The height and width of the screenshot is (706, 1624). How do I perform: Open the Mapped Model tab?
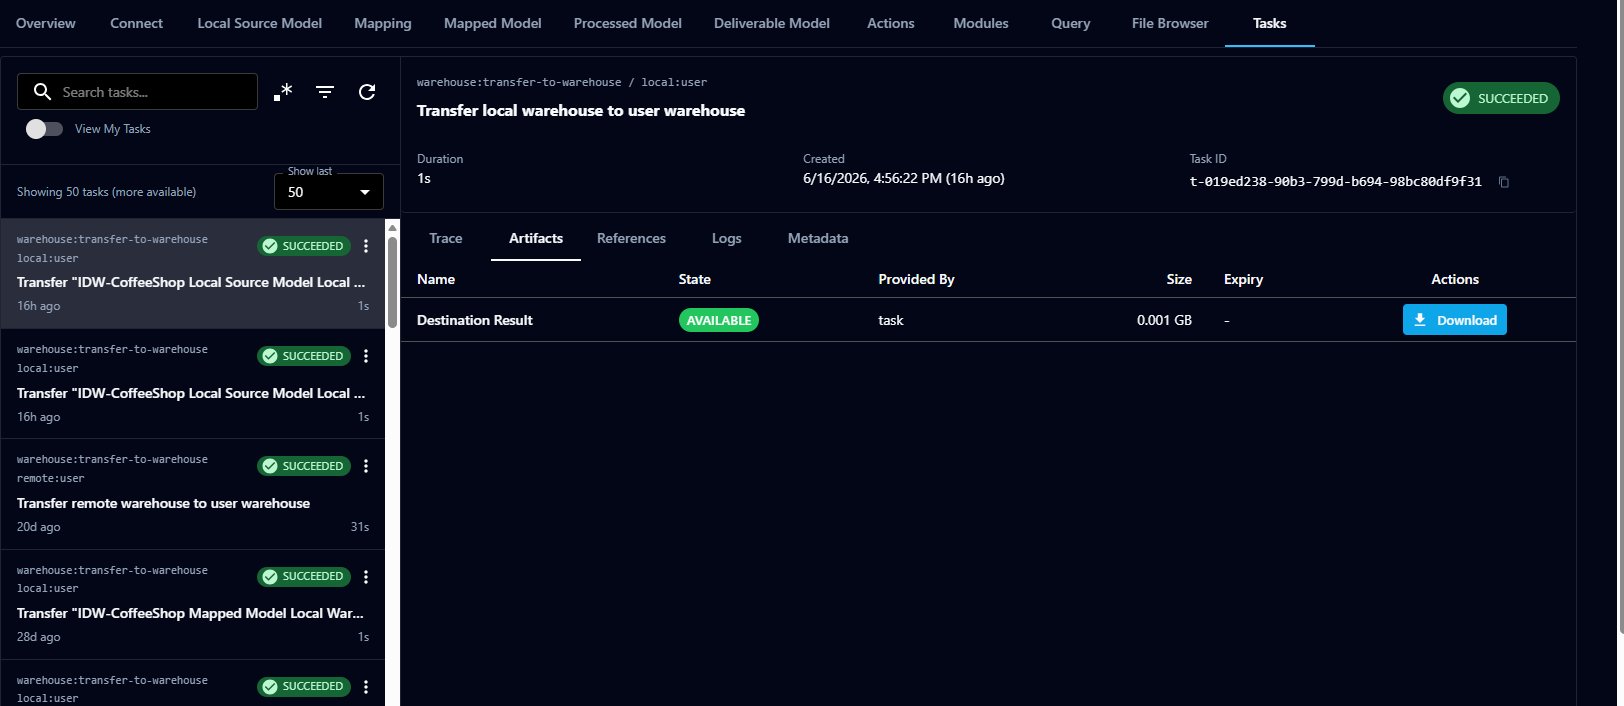(x=493, y=23)
